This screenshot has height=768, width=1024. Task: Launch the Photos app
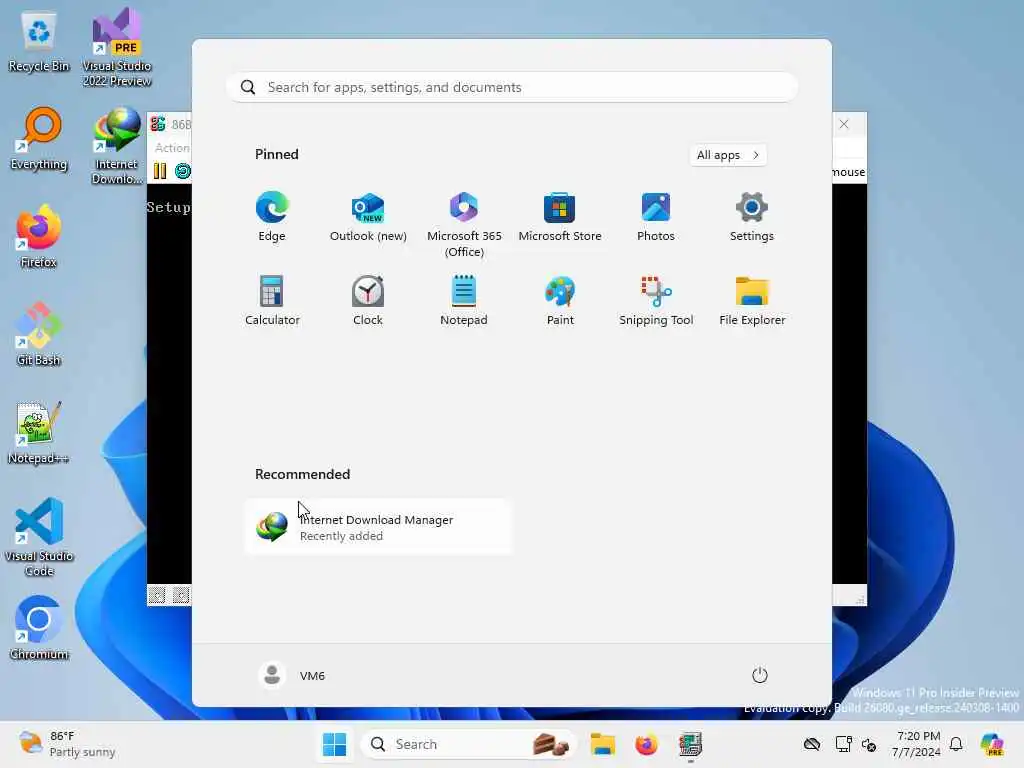[x=656, y=217]
